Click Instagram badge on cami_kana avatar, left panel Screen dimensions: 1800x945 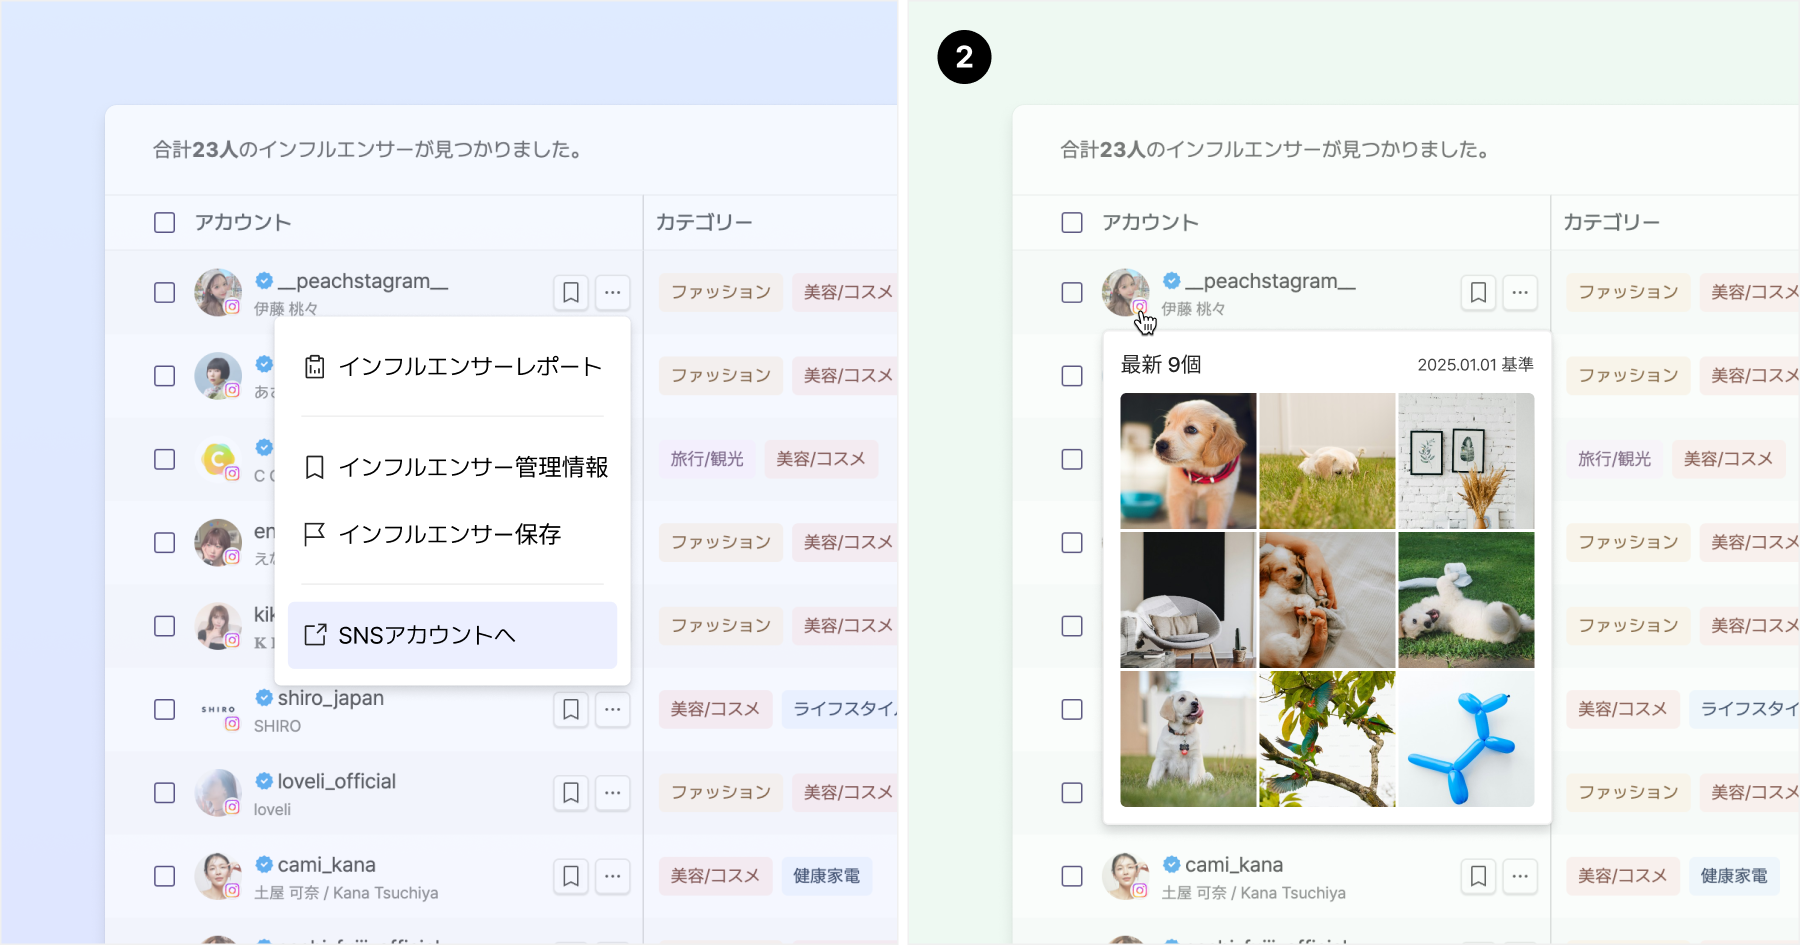[232, 890]
